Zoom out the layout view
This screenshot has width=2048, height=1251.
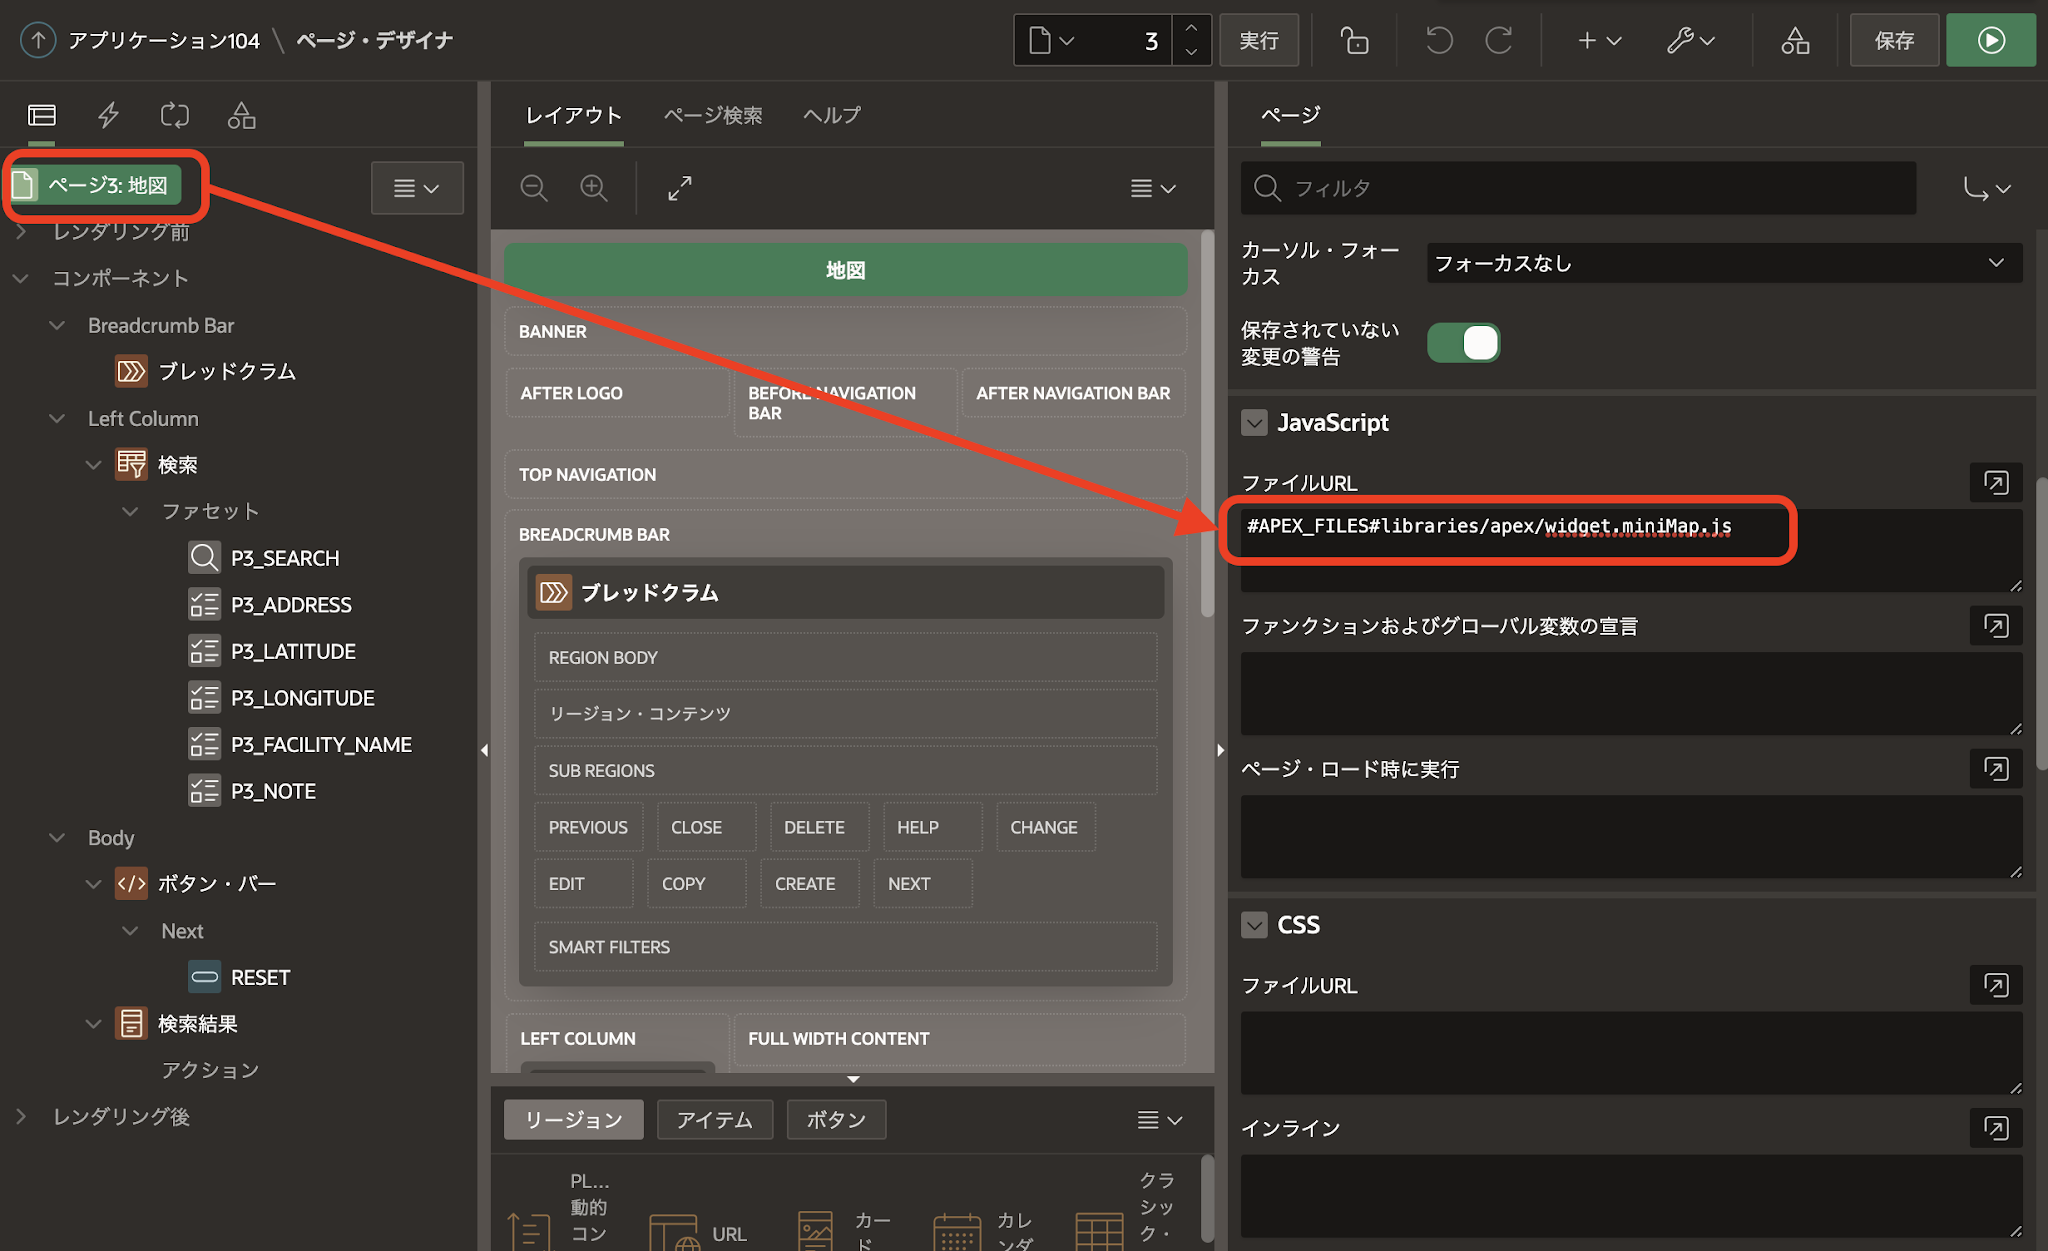(534, 188)
